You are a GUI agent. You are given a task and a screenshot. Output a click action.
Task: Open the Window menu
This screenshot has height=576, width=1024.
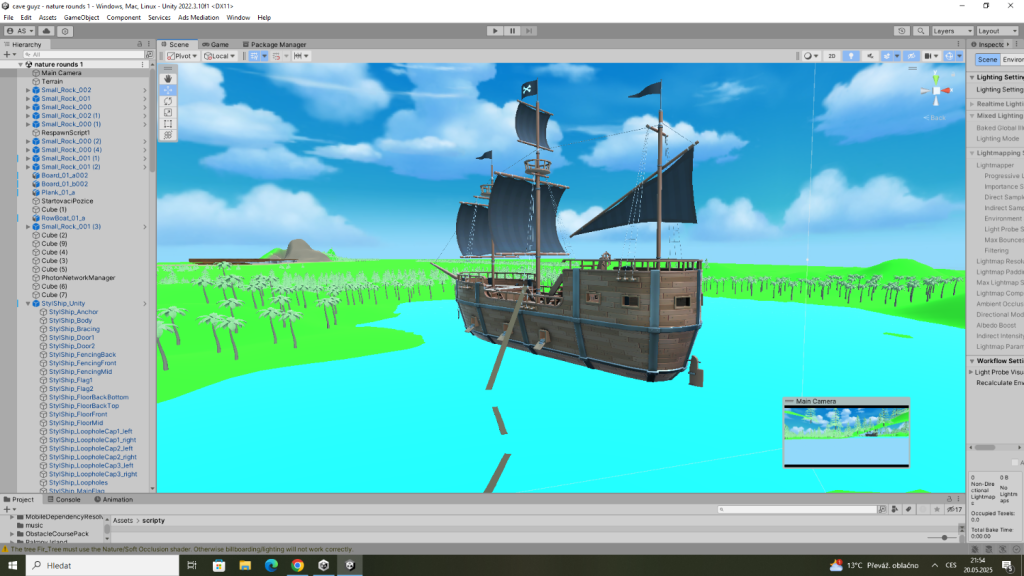[x=238, y=18]
